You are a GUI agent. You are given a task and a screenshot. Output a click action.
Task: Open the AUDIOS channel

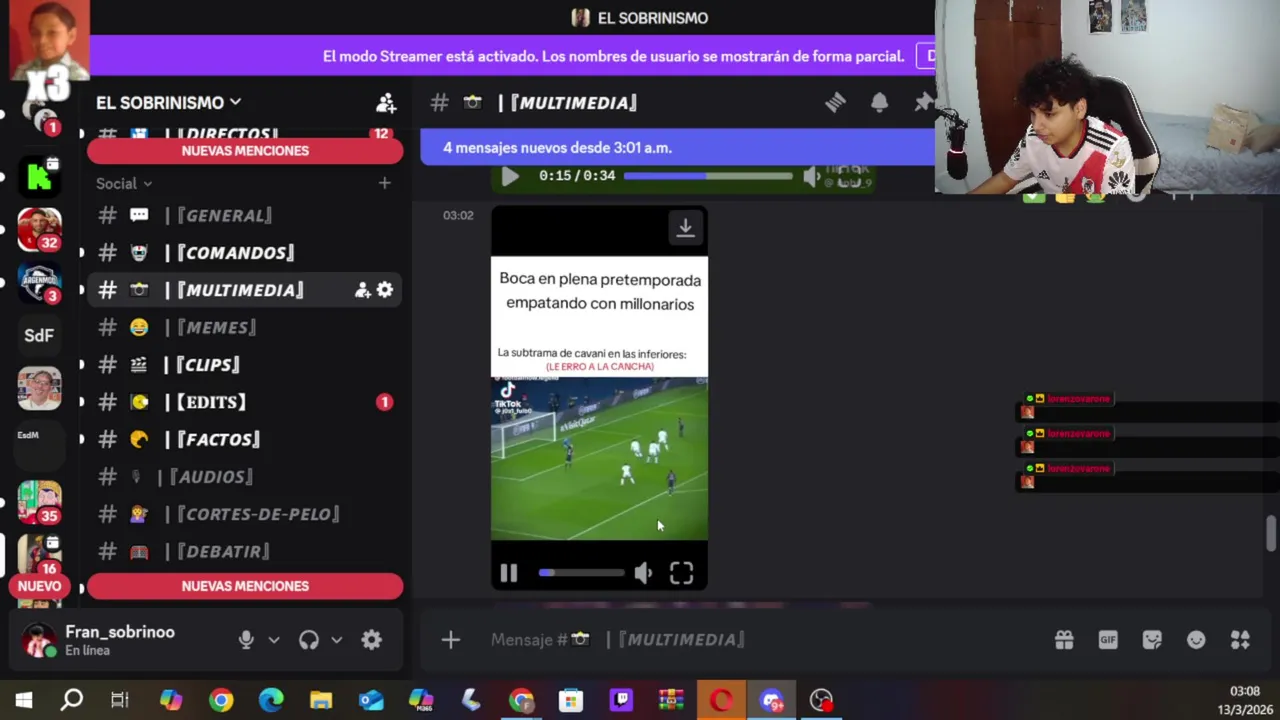(245, 477)
